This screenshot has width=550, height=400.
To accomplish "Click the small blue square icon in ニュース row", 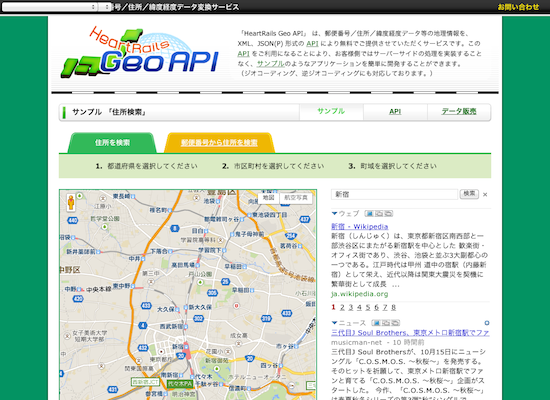I will tap(487, 323).
